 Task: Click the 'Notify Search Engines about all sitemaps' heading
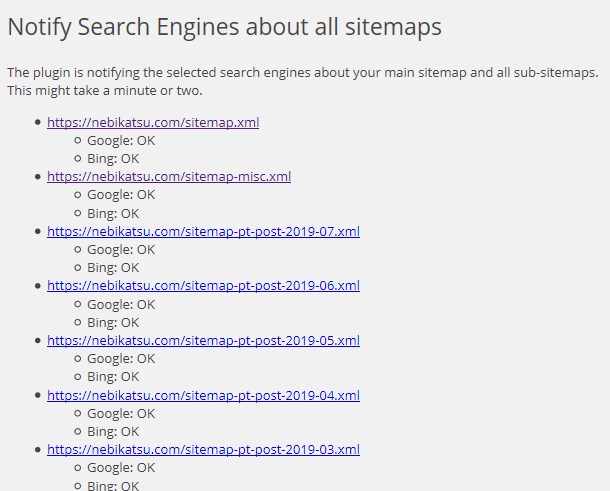click(224, 27)
